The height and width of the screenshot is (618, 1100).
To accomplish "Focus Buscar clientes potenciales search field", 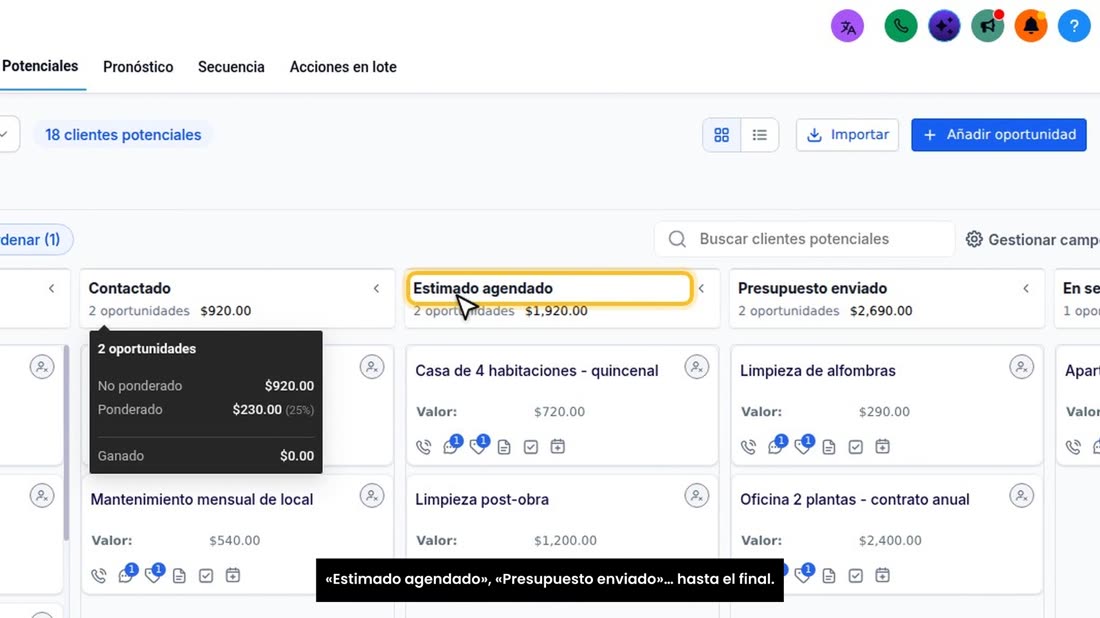I will [805, 239].
